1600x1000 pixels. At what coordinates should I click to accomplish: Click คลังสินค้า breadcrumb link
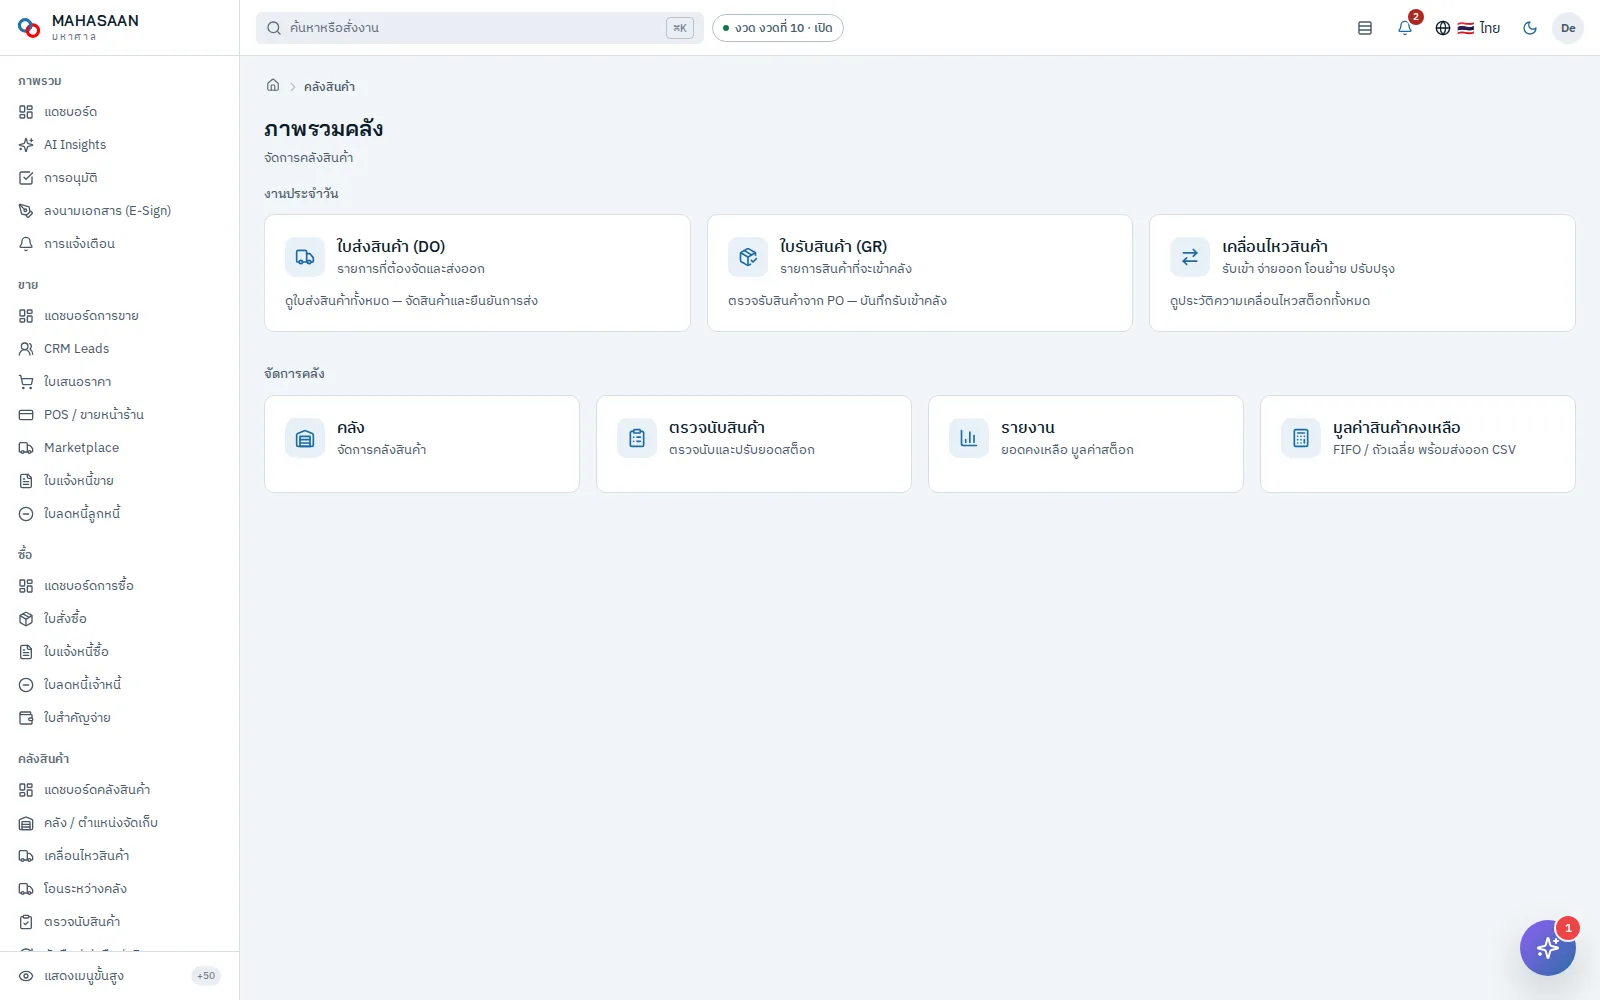click(329, 87)
